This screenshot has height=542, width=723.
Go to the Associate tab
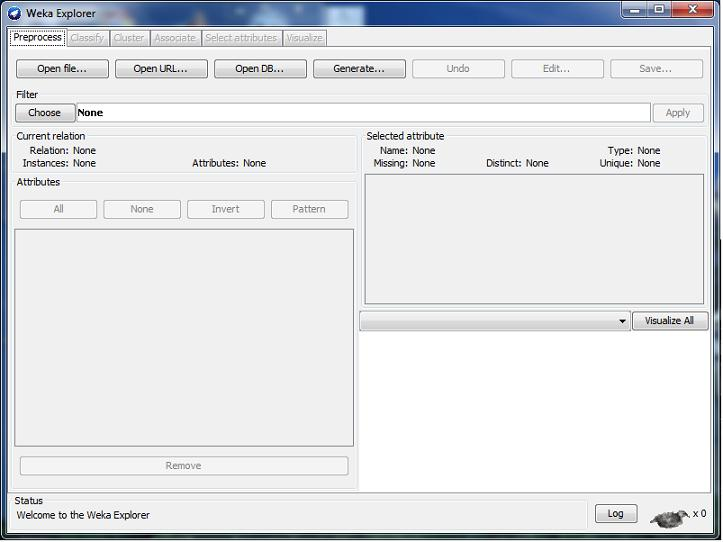pos(175,38)
